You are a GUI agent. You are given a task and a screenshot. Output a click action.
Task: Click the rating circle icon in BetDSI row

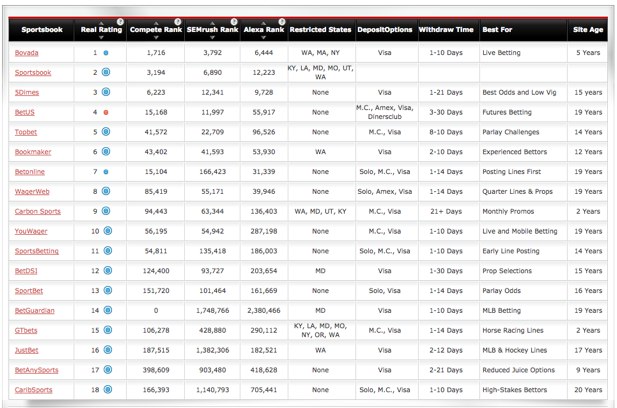108,271
